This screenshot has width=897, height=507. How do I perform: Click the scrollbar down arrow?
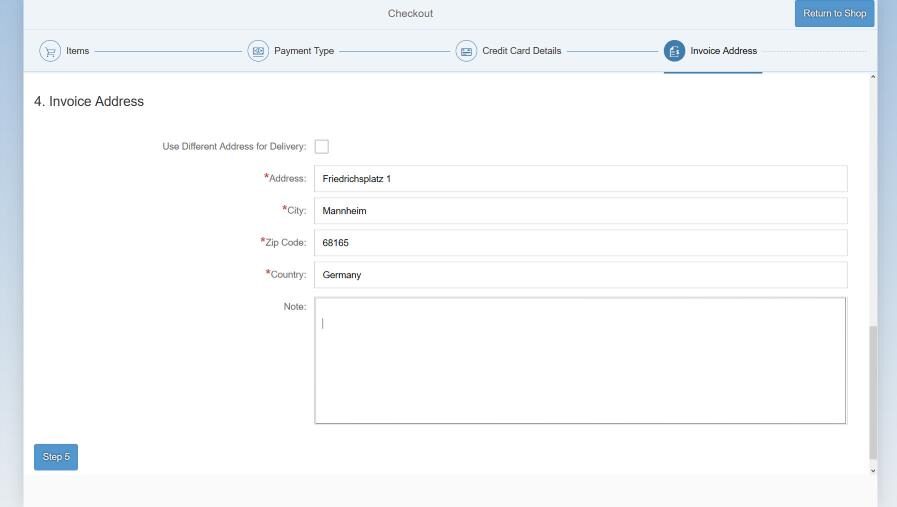tap(872, 470)
